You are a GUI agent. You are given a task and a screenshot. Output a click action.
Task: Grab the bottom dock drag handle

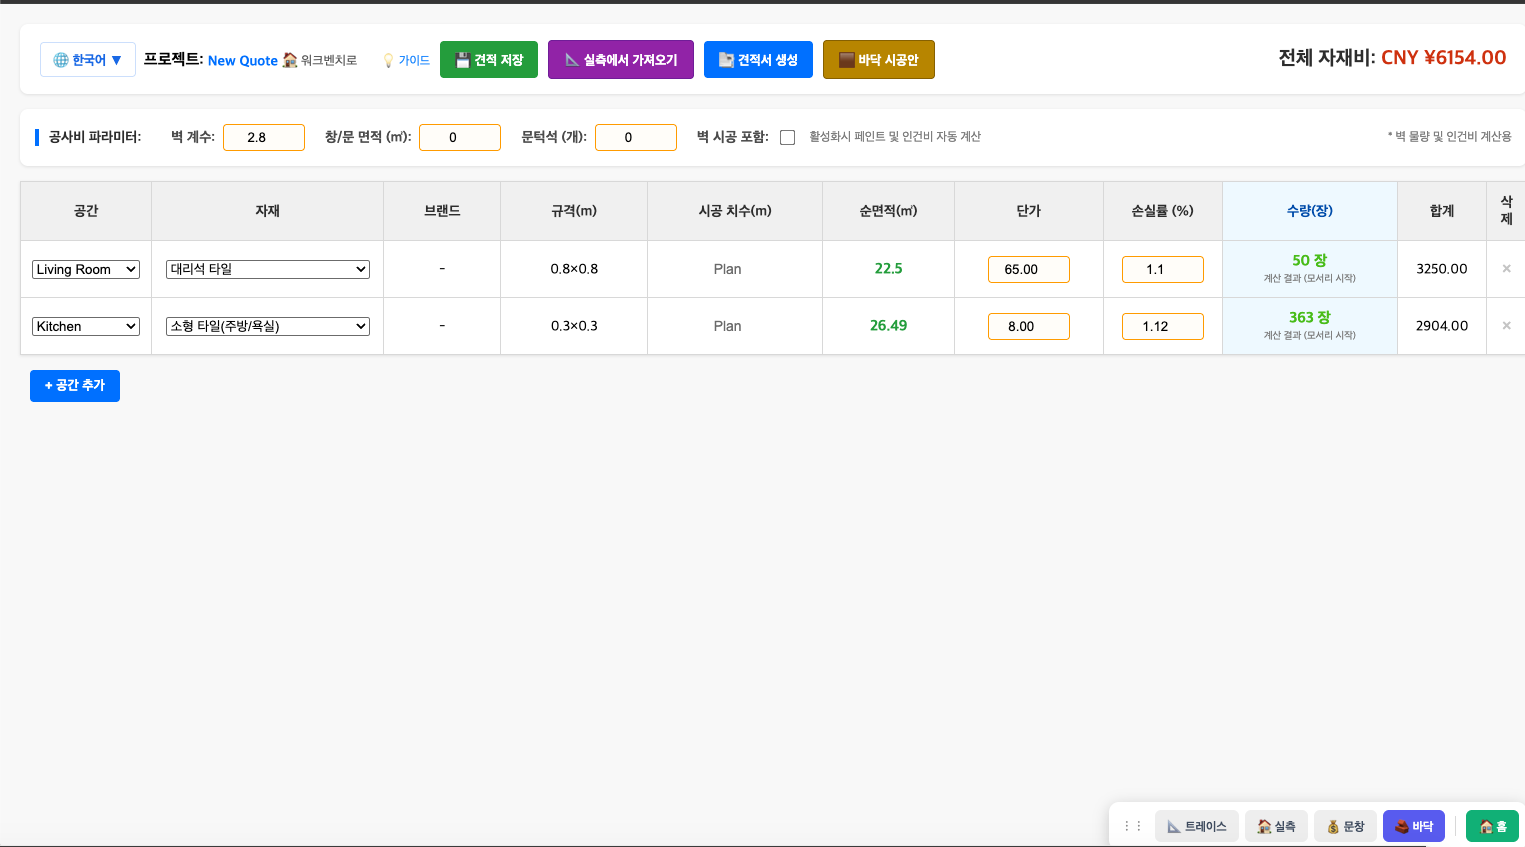click(x=1133, y=826)
